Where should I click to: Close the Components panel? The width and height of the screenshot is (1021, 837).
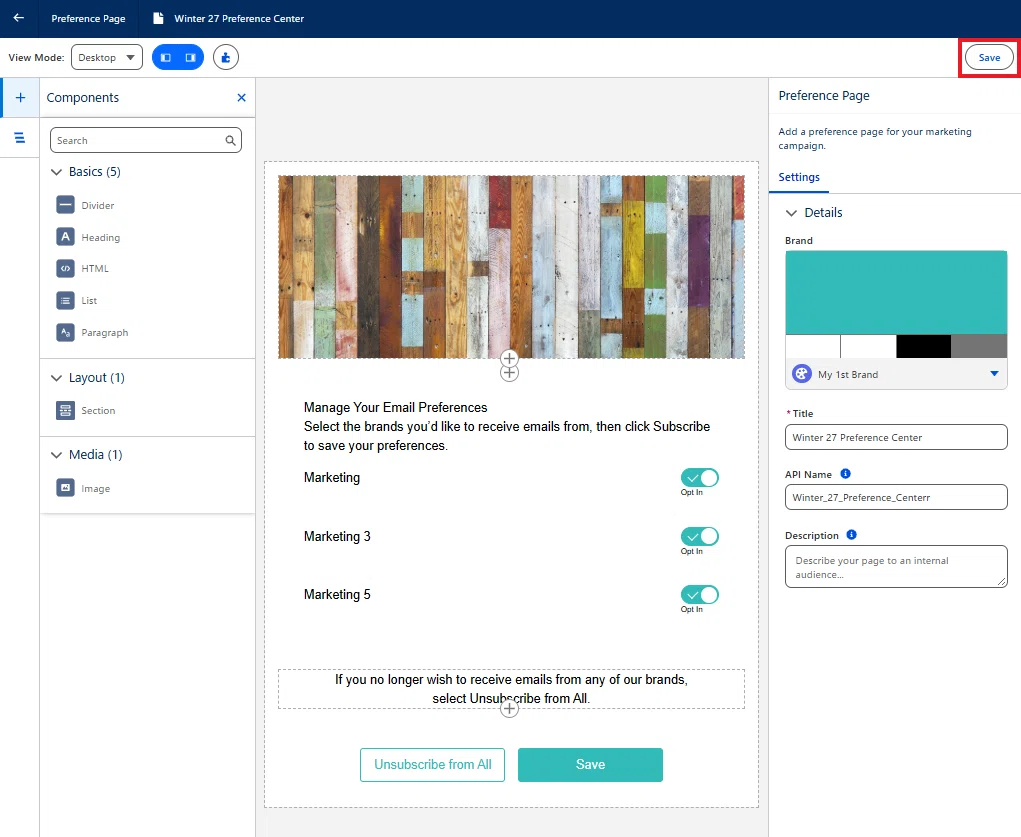pyautogui.click(x=242, y=98)
